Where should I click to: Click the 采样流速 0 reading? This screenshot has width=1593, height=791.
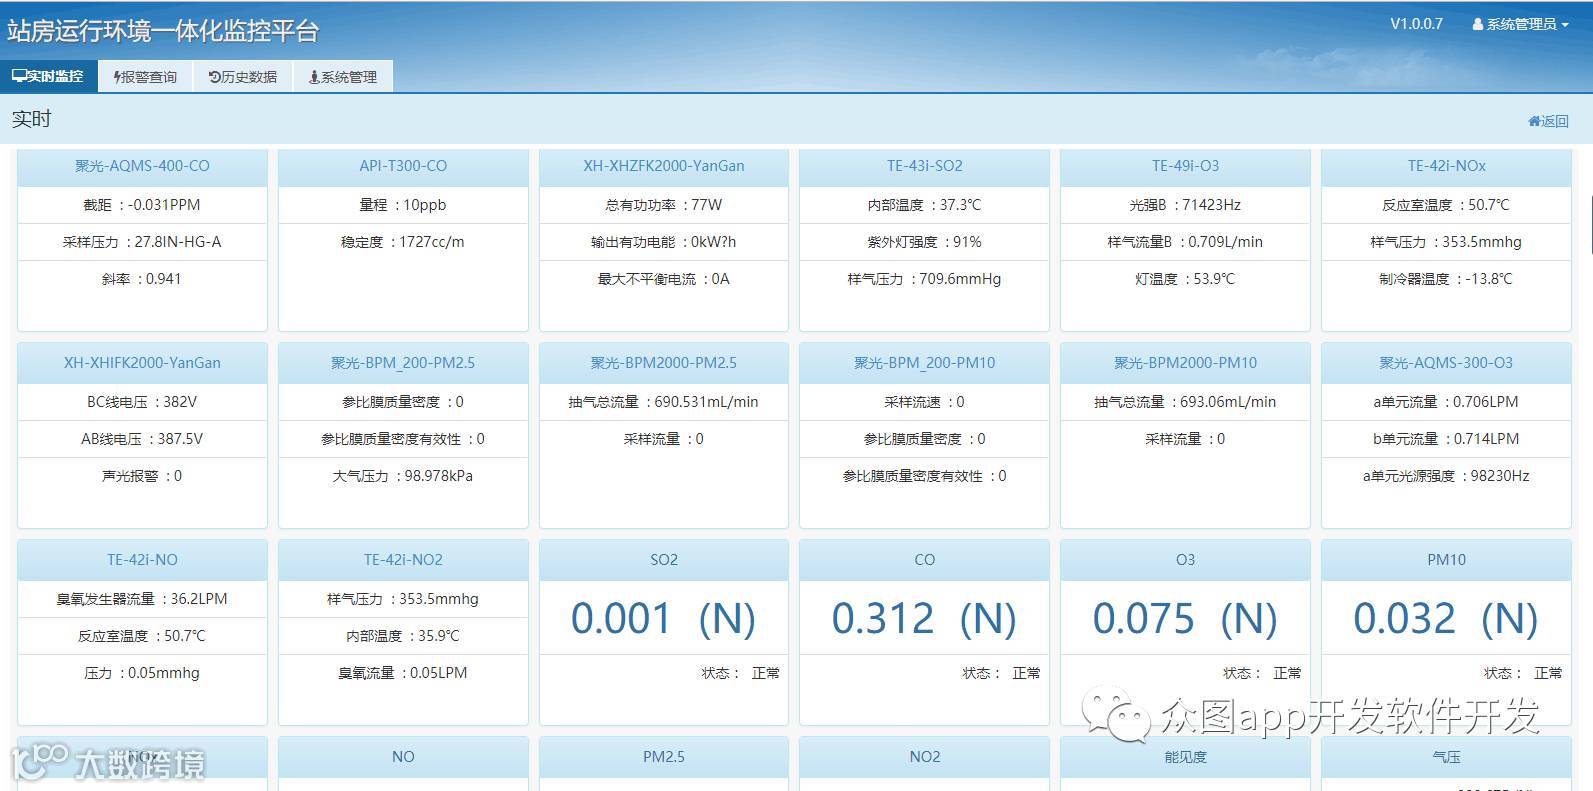(924, 402)
